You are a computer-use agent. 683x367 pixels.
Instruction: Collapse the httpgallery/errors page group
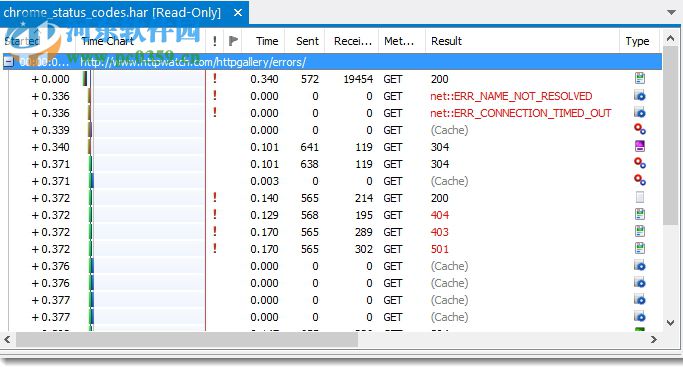[9, 62]
